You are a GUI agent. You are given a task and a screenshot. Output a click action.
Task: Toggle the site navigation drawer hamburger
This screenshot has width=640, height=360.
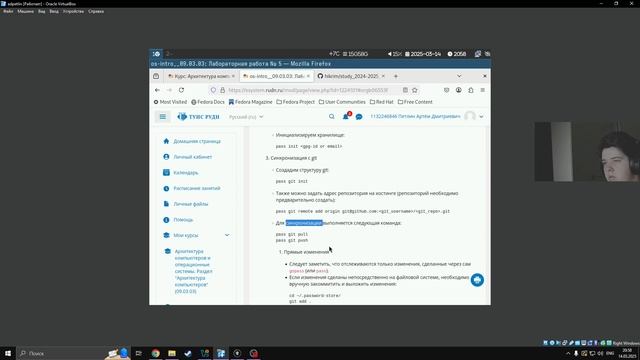pyautogui.click(x=162, y=117)
